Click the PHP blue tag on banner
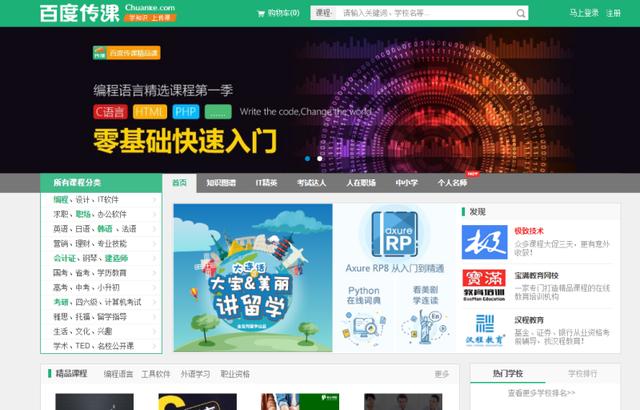 186,112
